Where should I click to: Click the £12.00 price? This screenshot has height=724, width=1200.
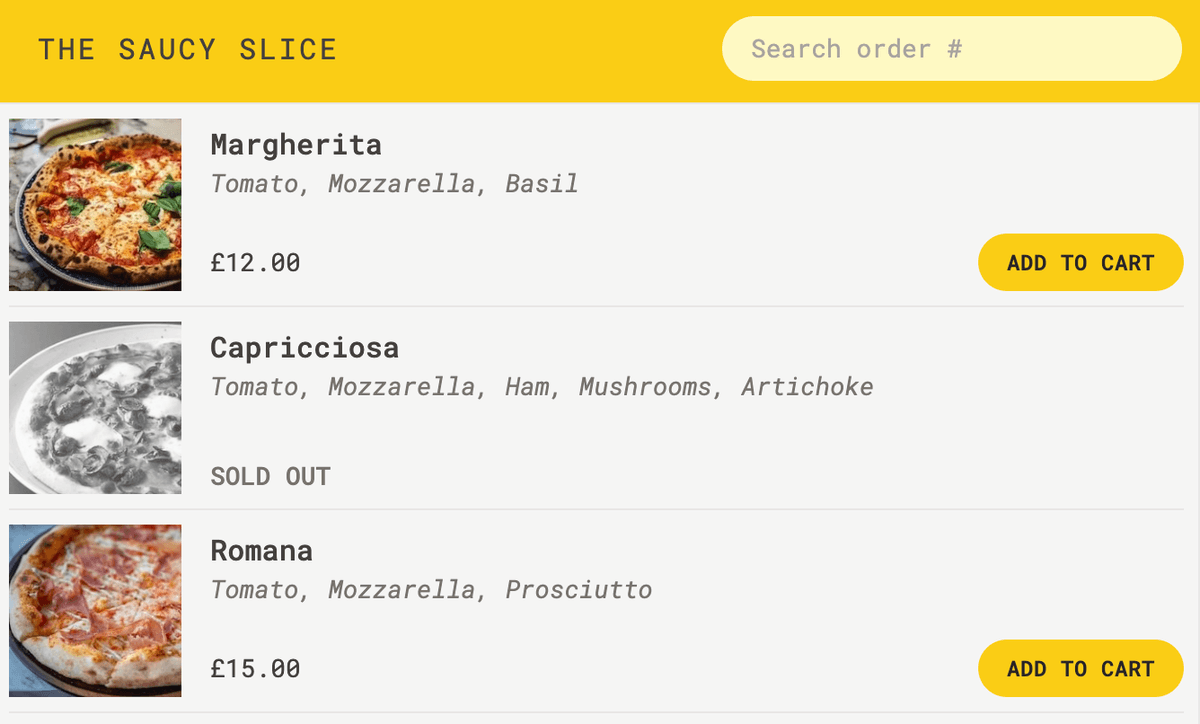(x=255, y=263)
